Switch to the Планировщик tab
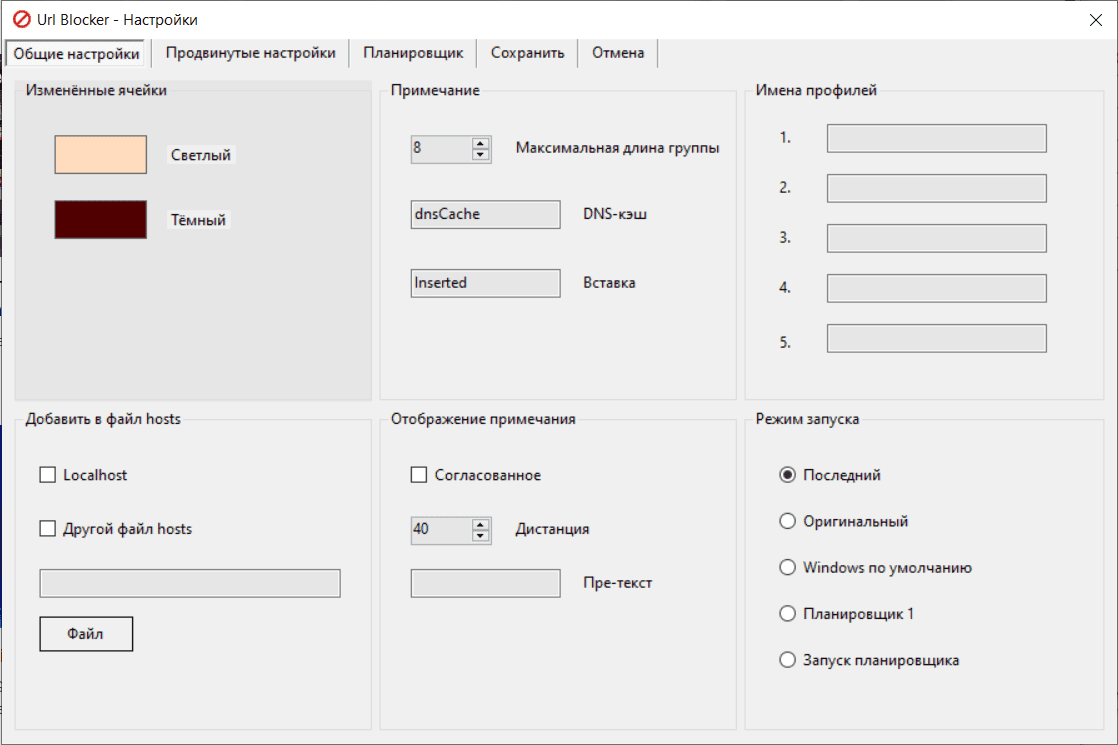 (x=413, y=53)
